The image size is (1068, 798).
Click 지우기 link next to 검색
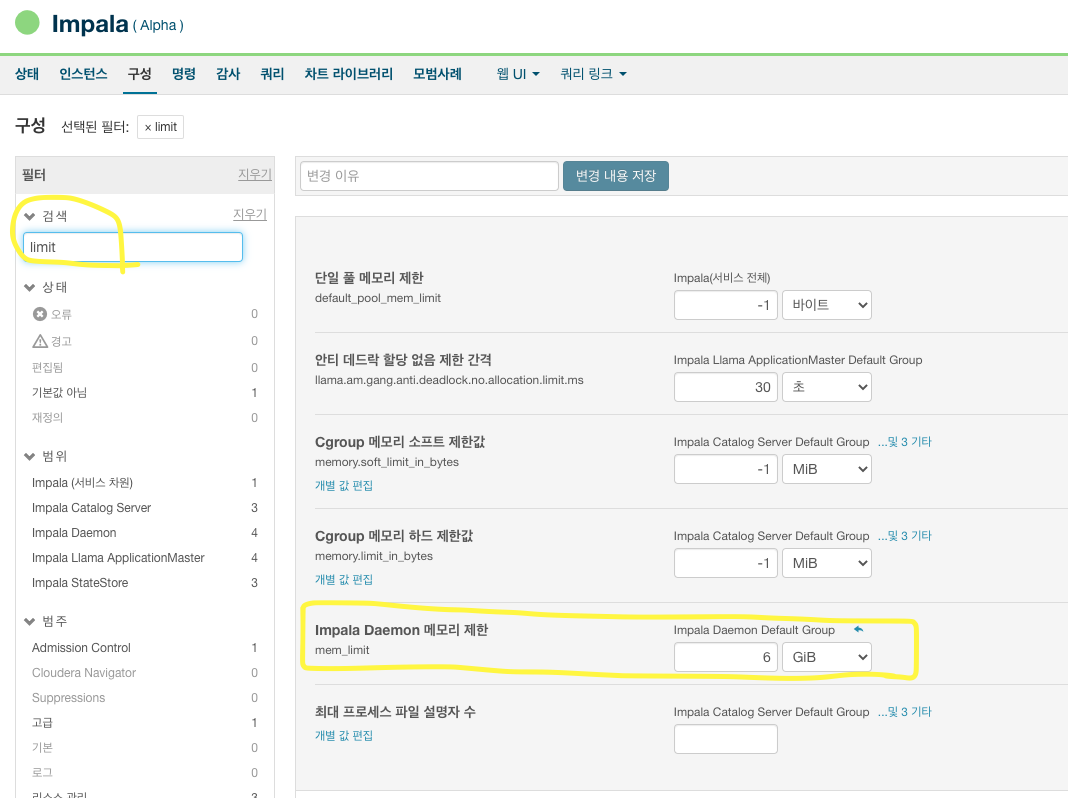click(250, 214)
